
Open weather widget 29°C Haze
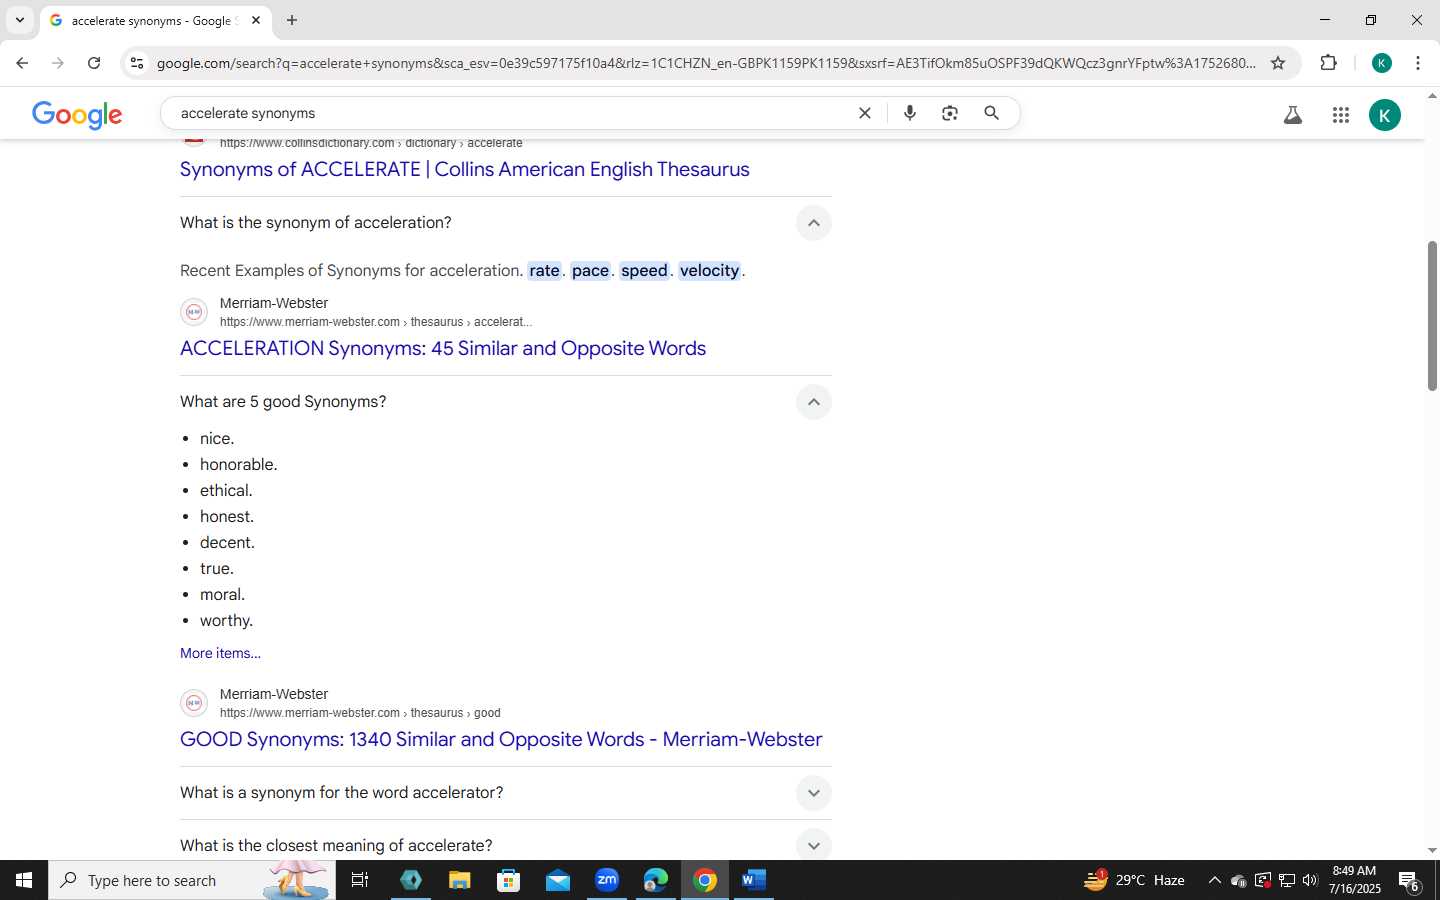1135,880
